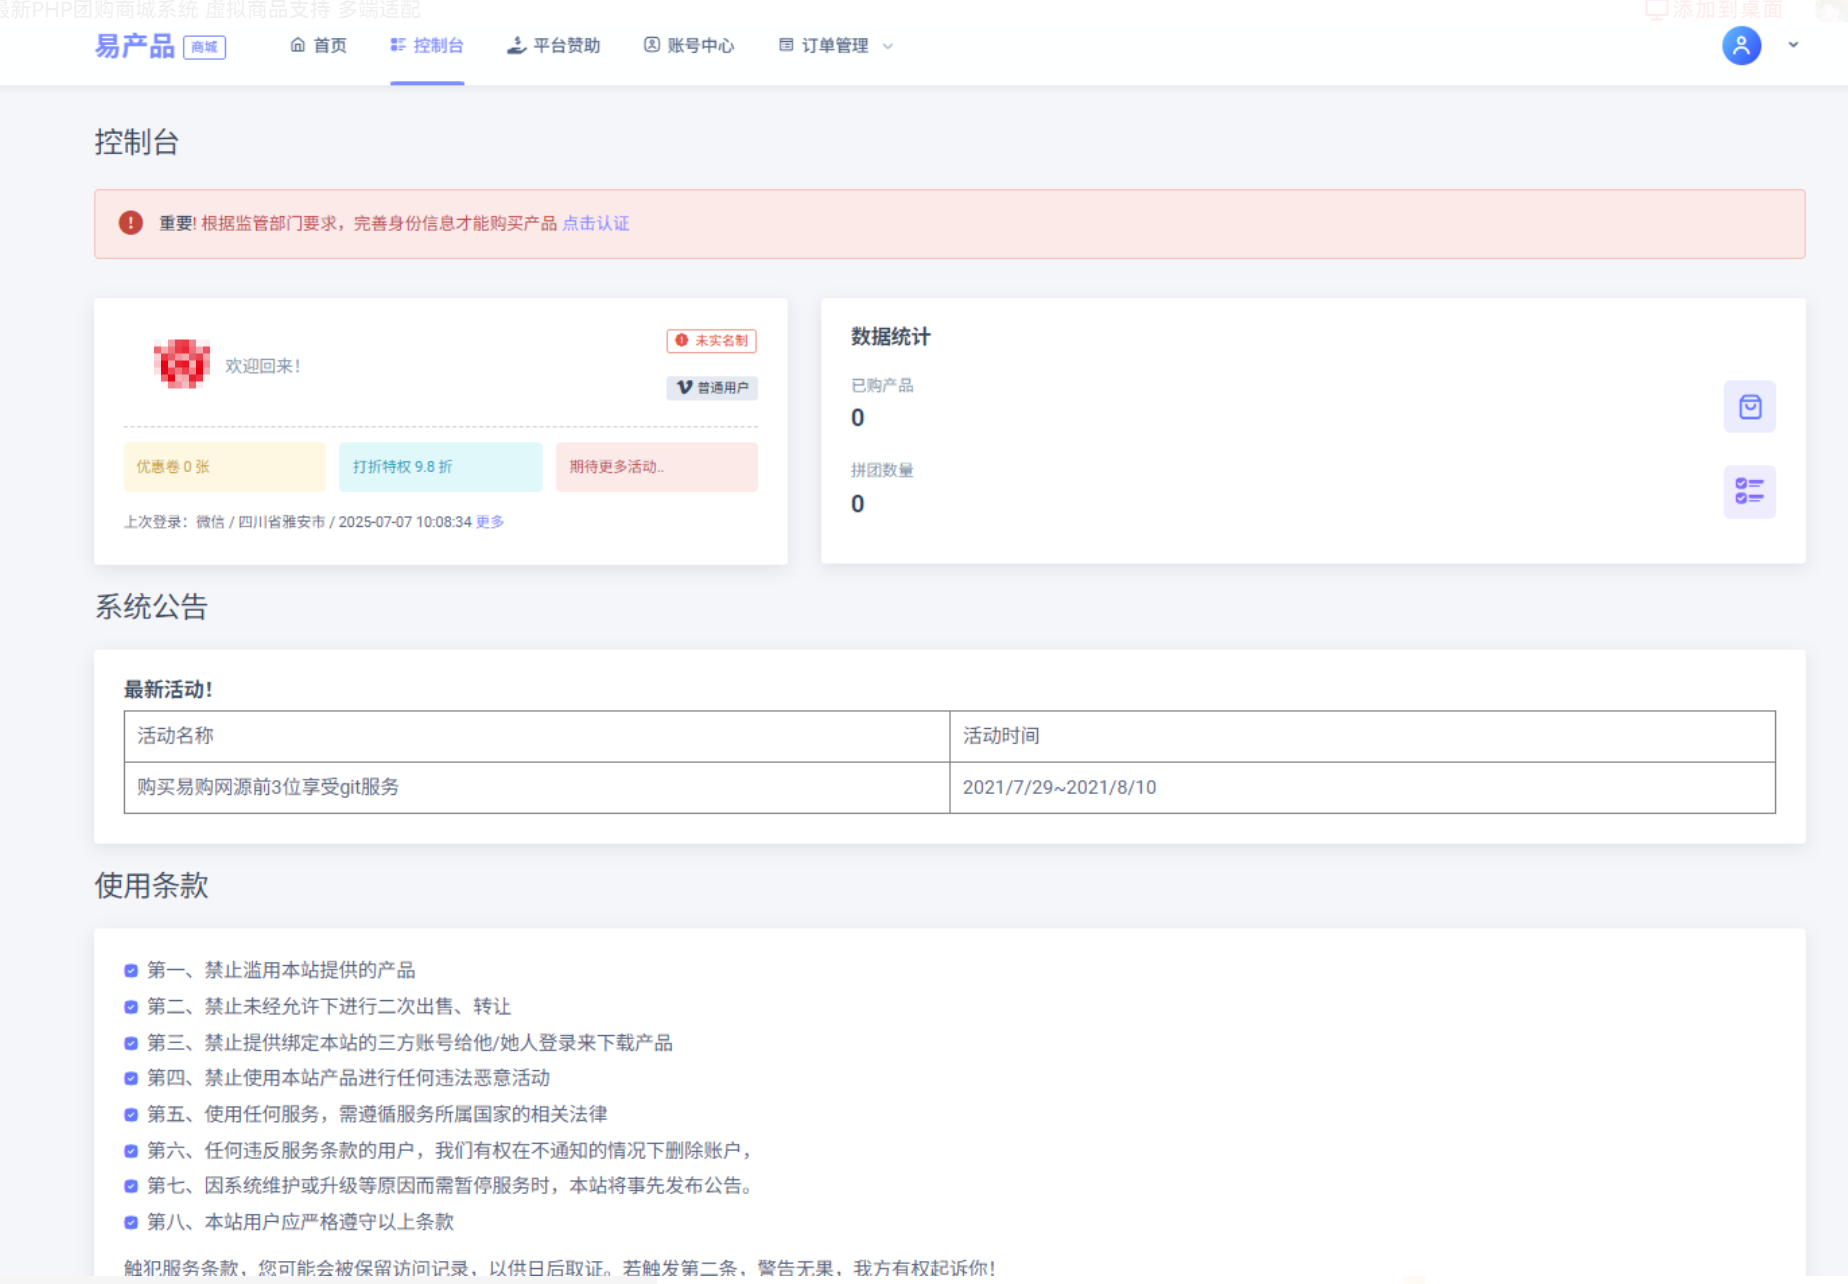This screenshot has height=1284, width=1848.
Task: Click the 更多 link beside login info
Action: 489,521
